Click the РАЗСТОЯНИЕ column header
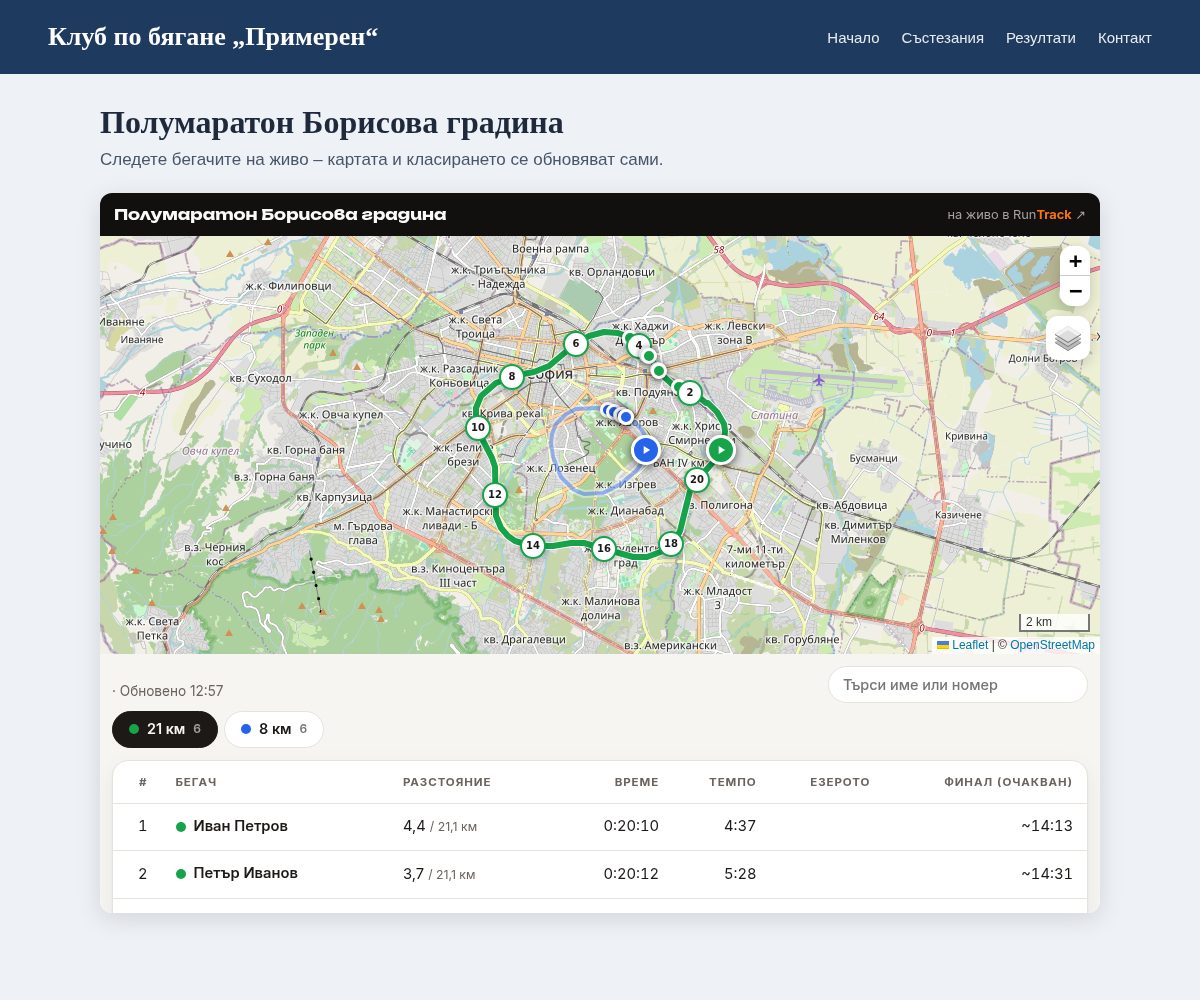 pos(447,782)
